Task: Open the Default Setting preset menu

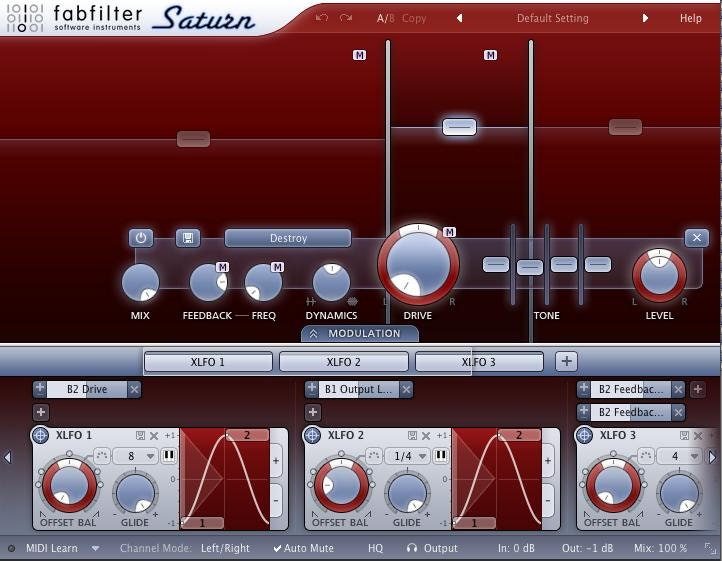Action: (x=553, y=18)
